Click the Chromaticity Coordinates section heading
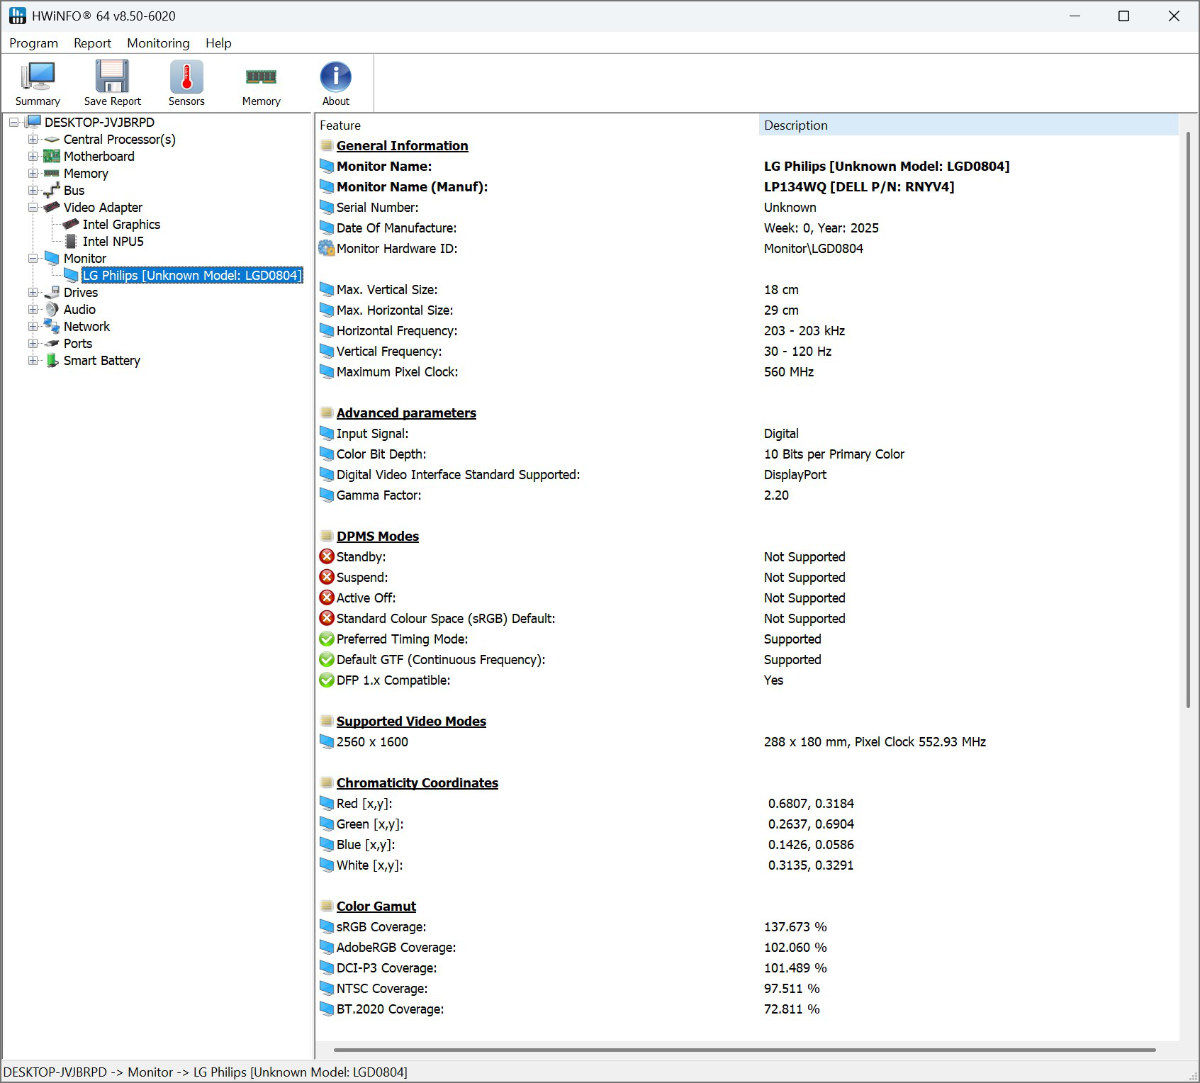1200x1083 pixels. click(417, 783)
